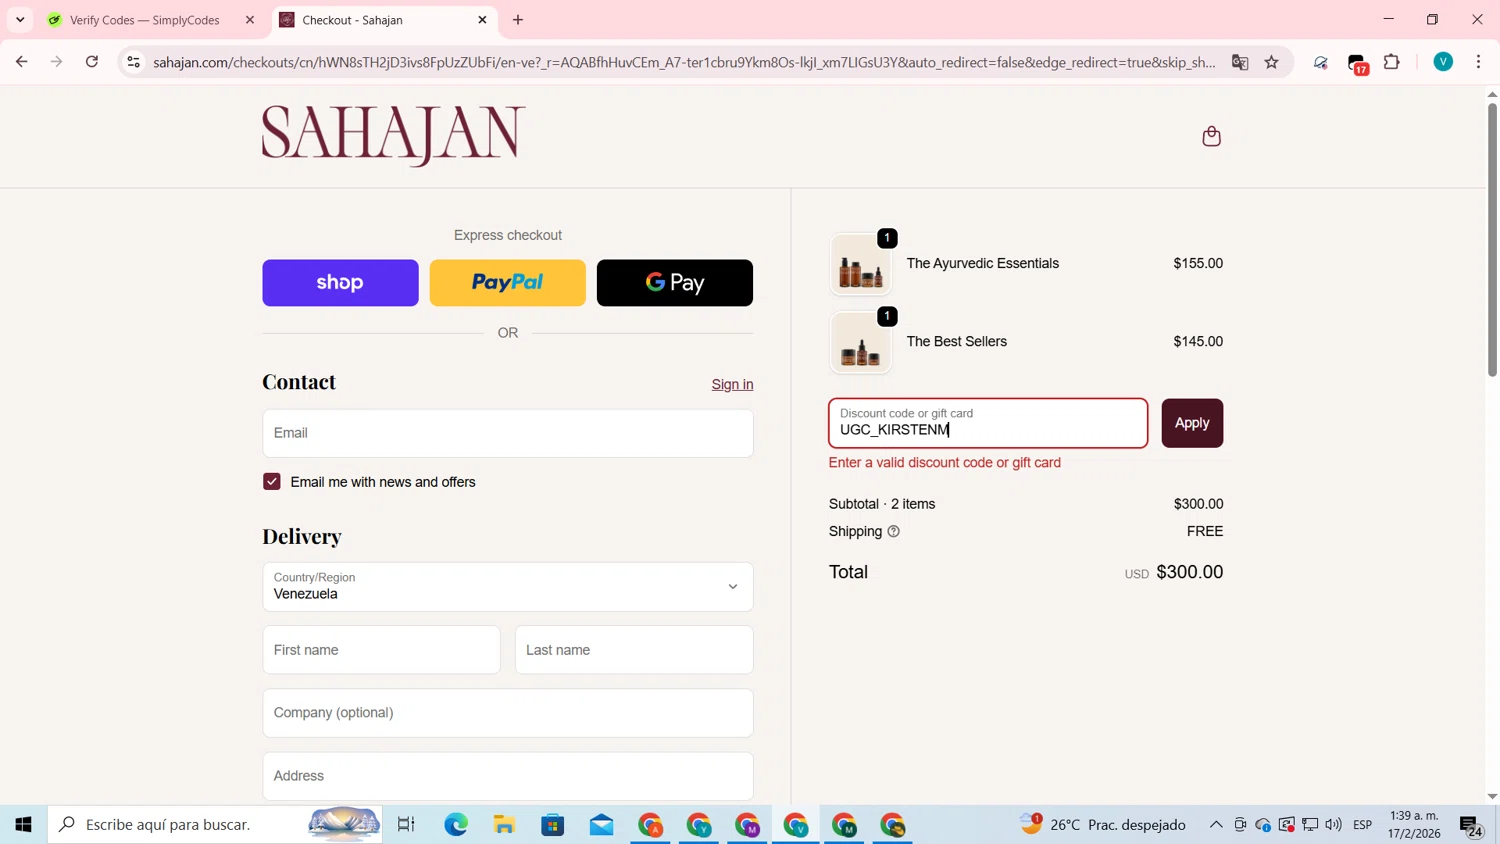Focus the Company optional field
This screenshot has width=1500, height=844.
point(508,713)
